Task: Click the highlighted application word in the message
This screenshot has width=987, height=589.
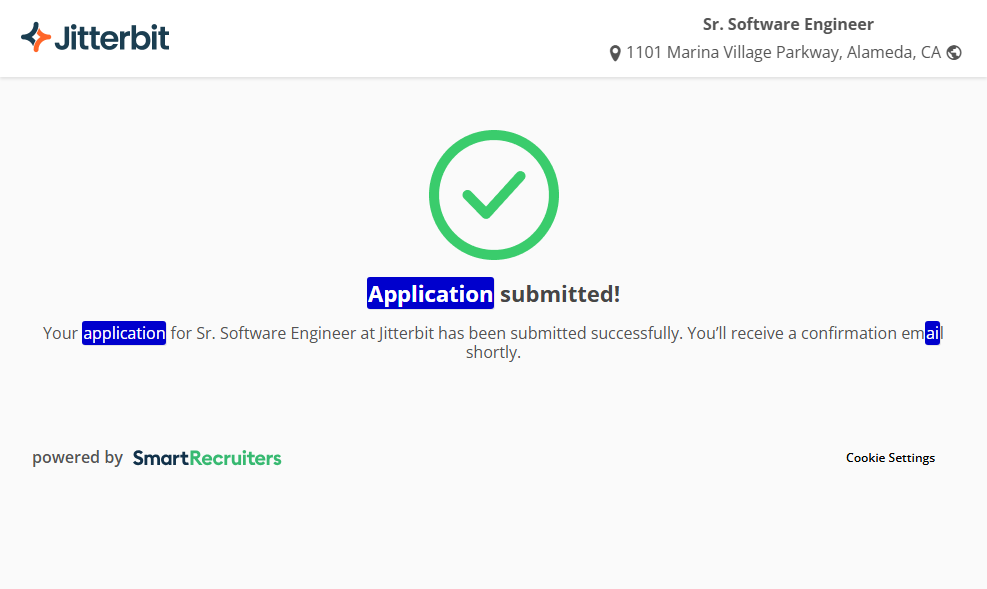Action: (x=124, y=333)
